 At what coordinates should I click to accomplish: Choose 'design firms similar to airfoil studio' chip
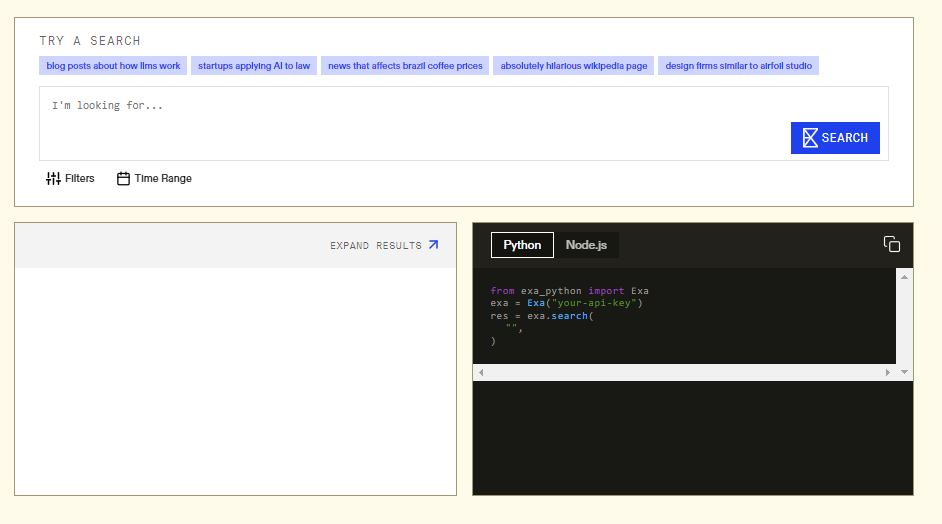(738, 66)
